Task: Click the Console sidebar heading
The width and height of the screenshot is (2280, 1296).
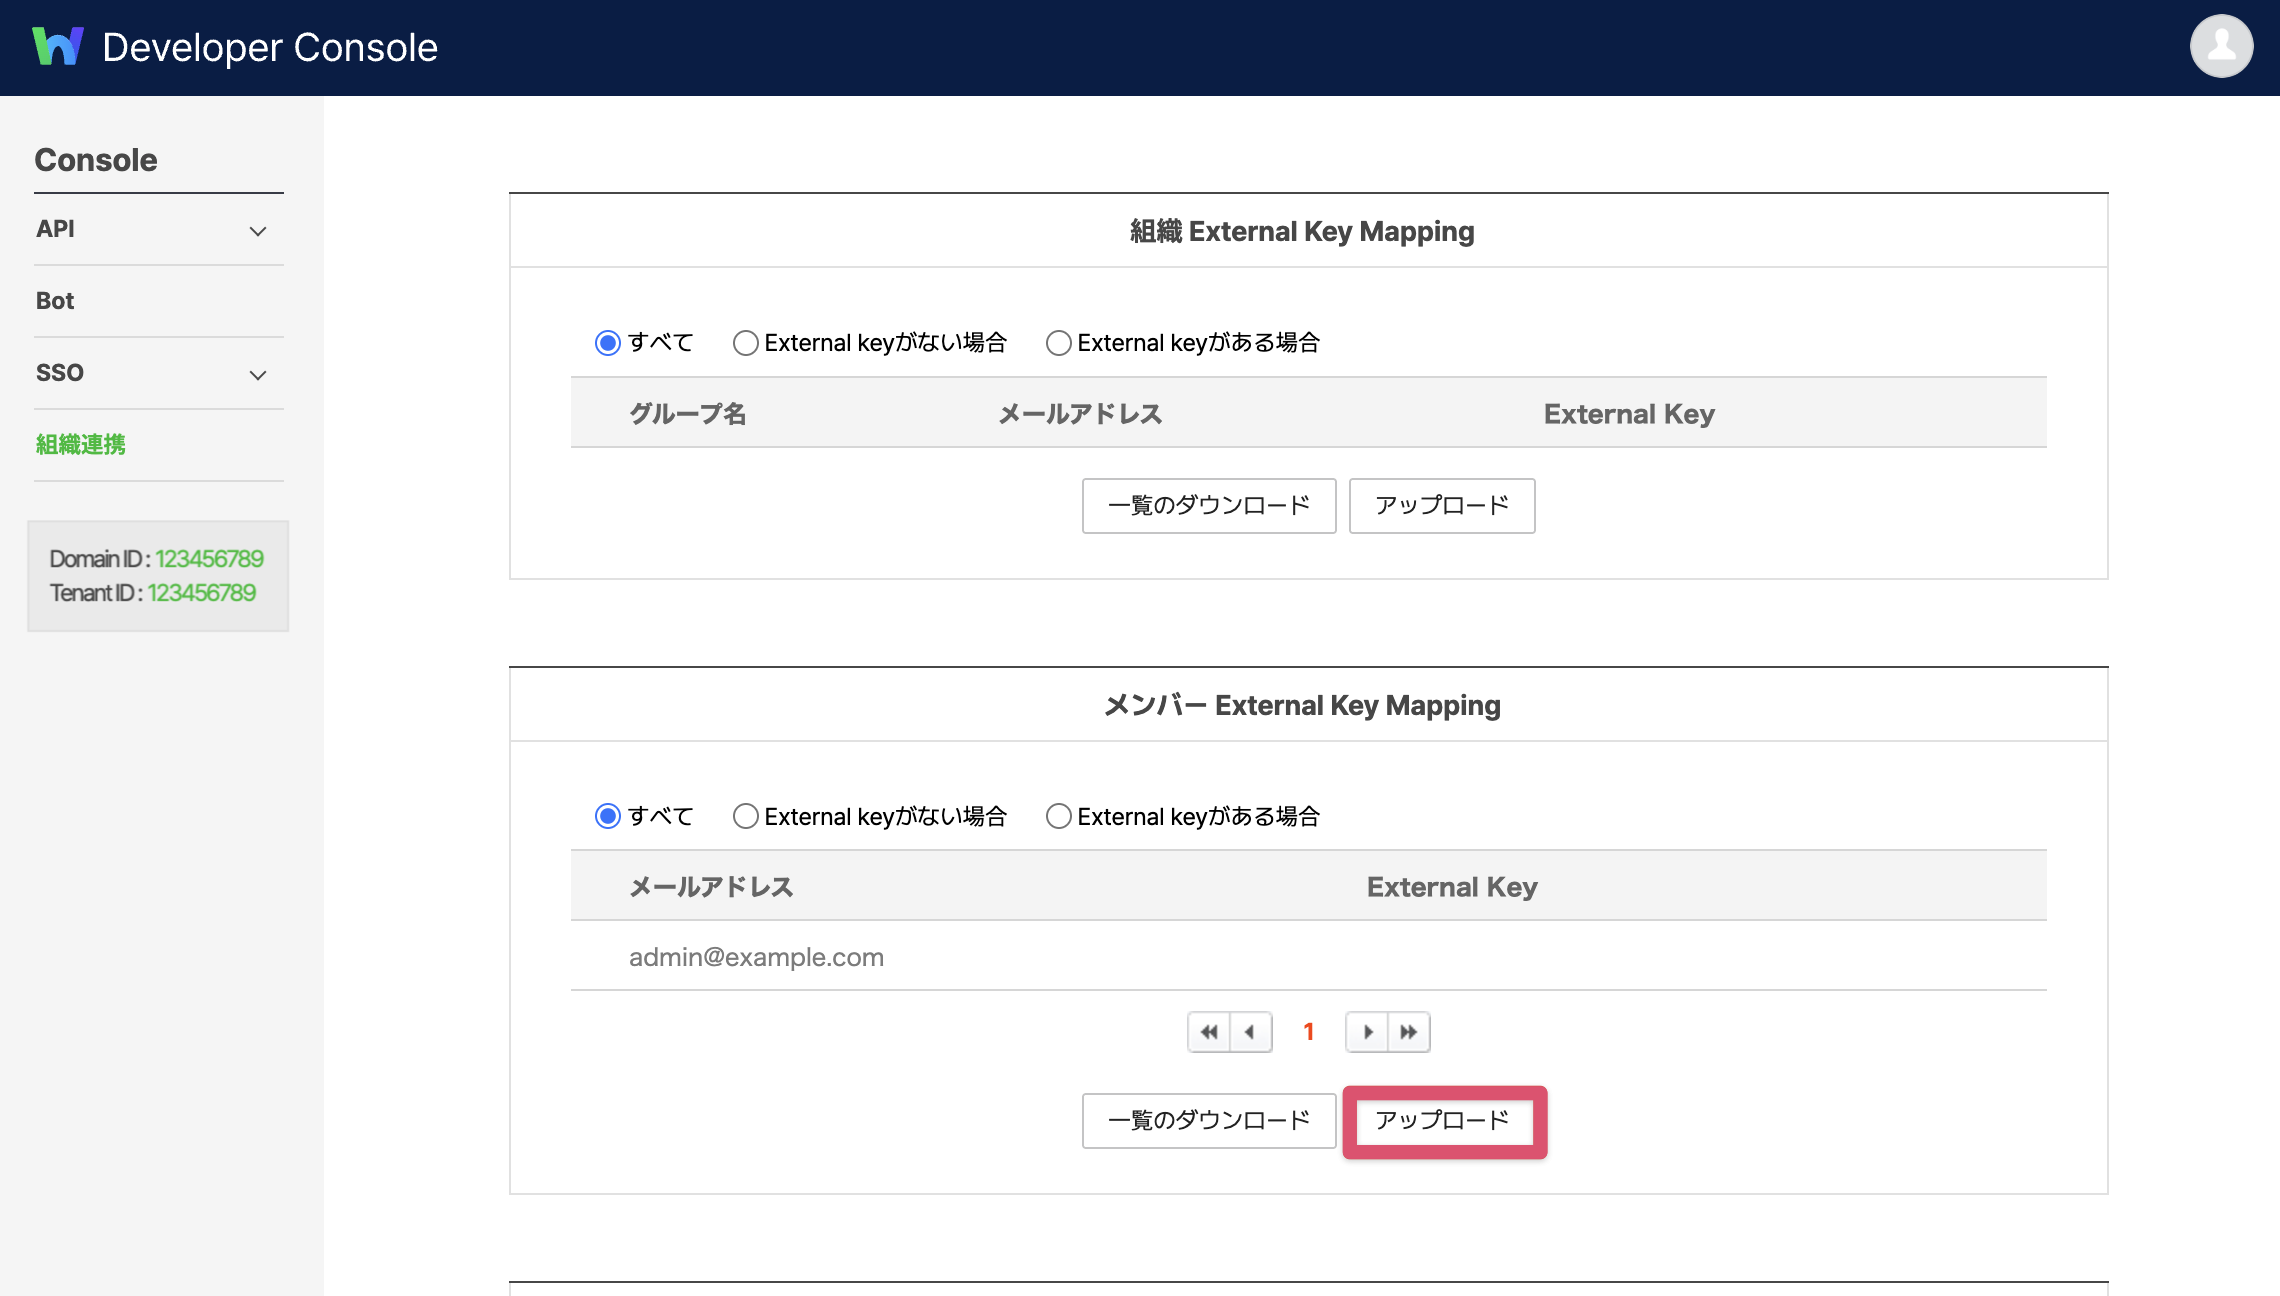Action: click(x=96, y=160)
